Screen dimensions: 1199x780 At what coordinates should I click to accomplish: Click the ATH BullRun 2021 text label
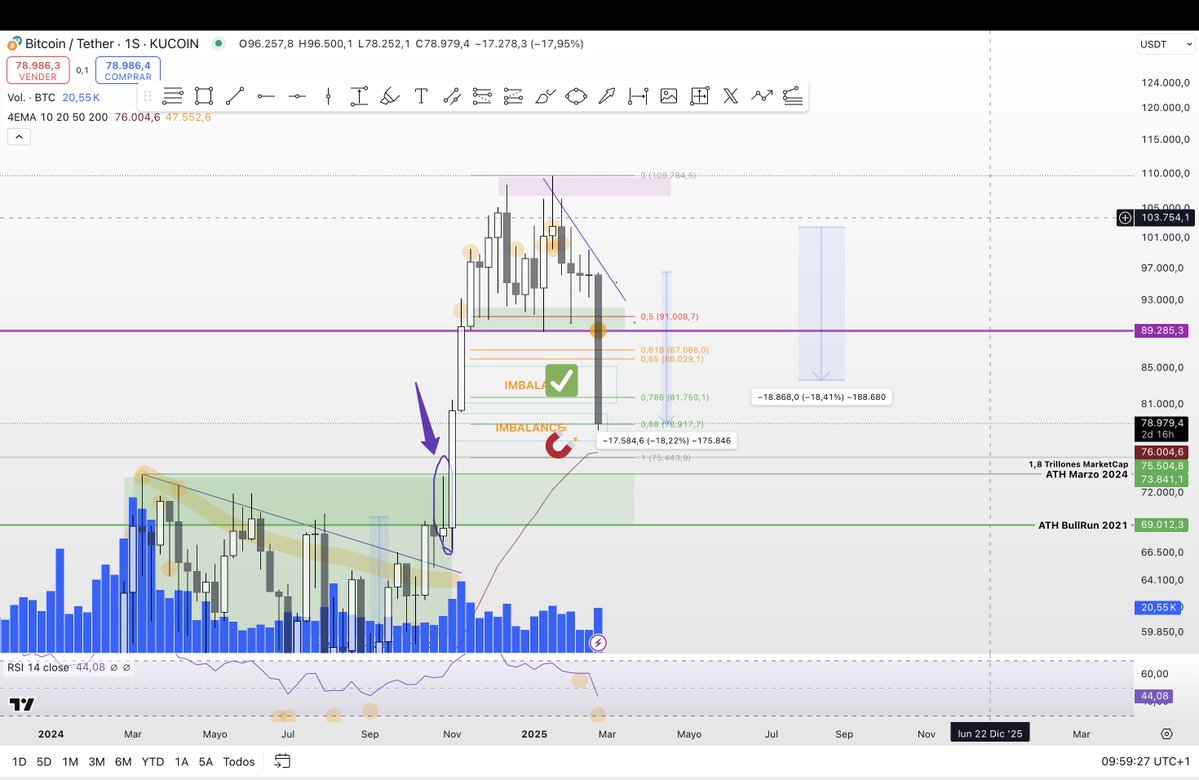pyautogui.click(x=1083, y=525)
